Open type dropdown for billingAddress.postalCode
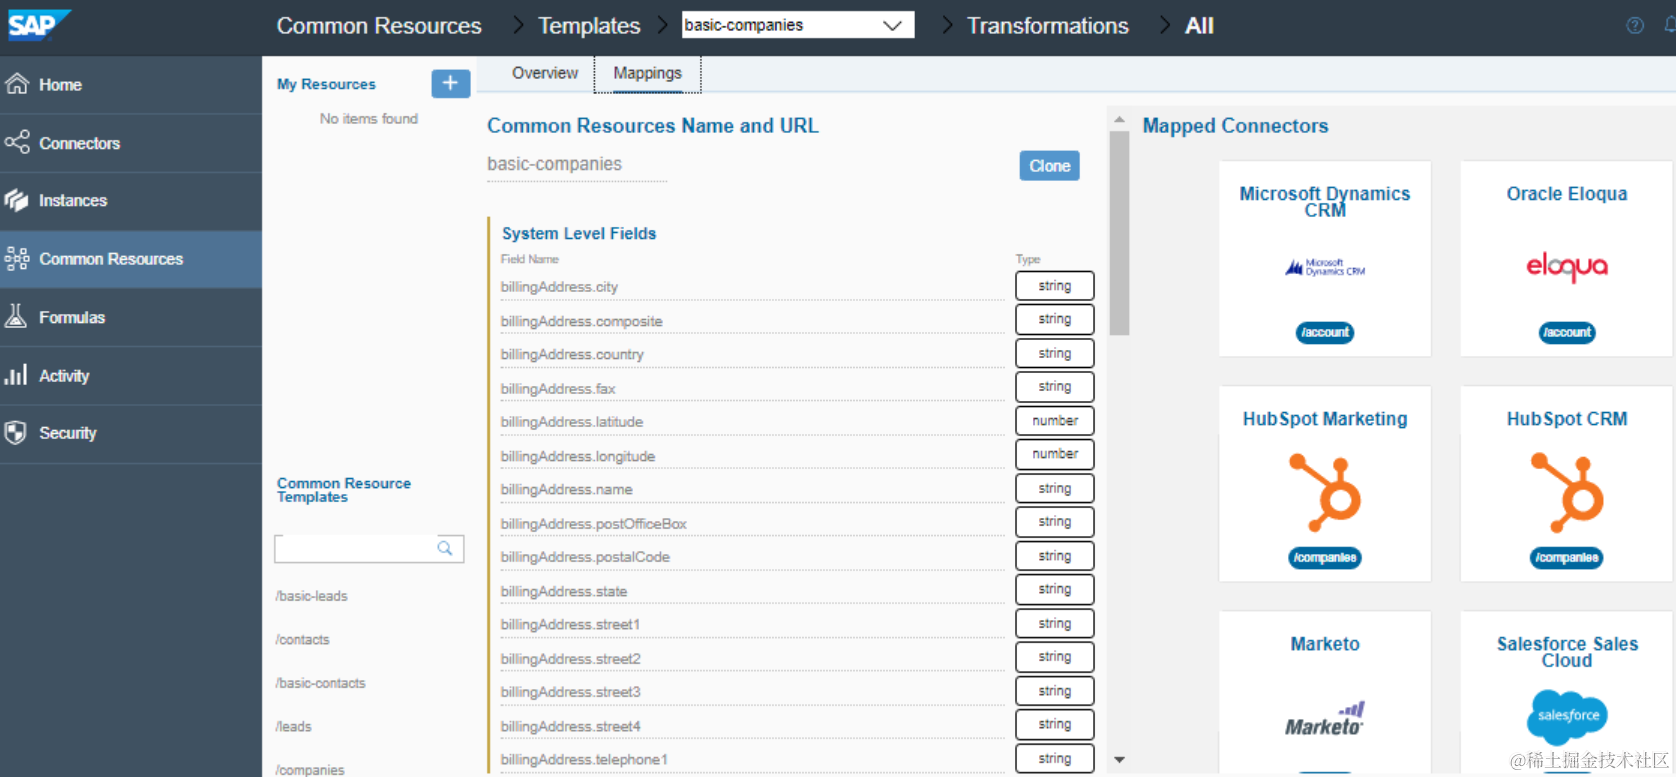1676x777 pixels. pyautogui.click(x=1055, y=556)
